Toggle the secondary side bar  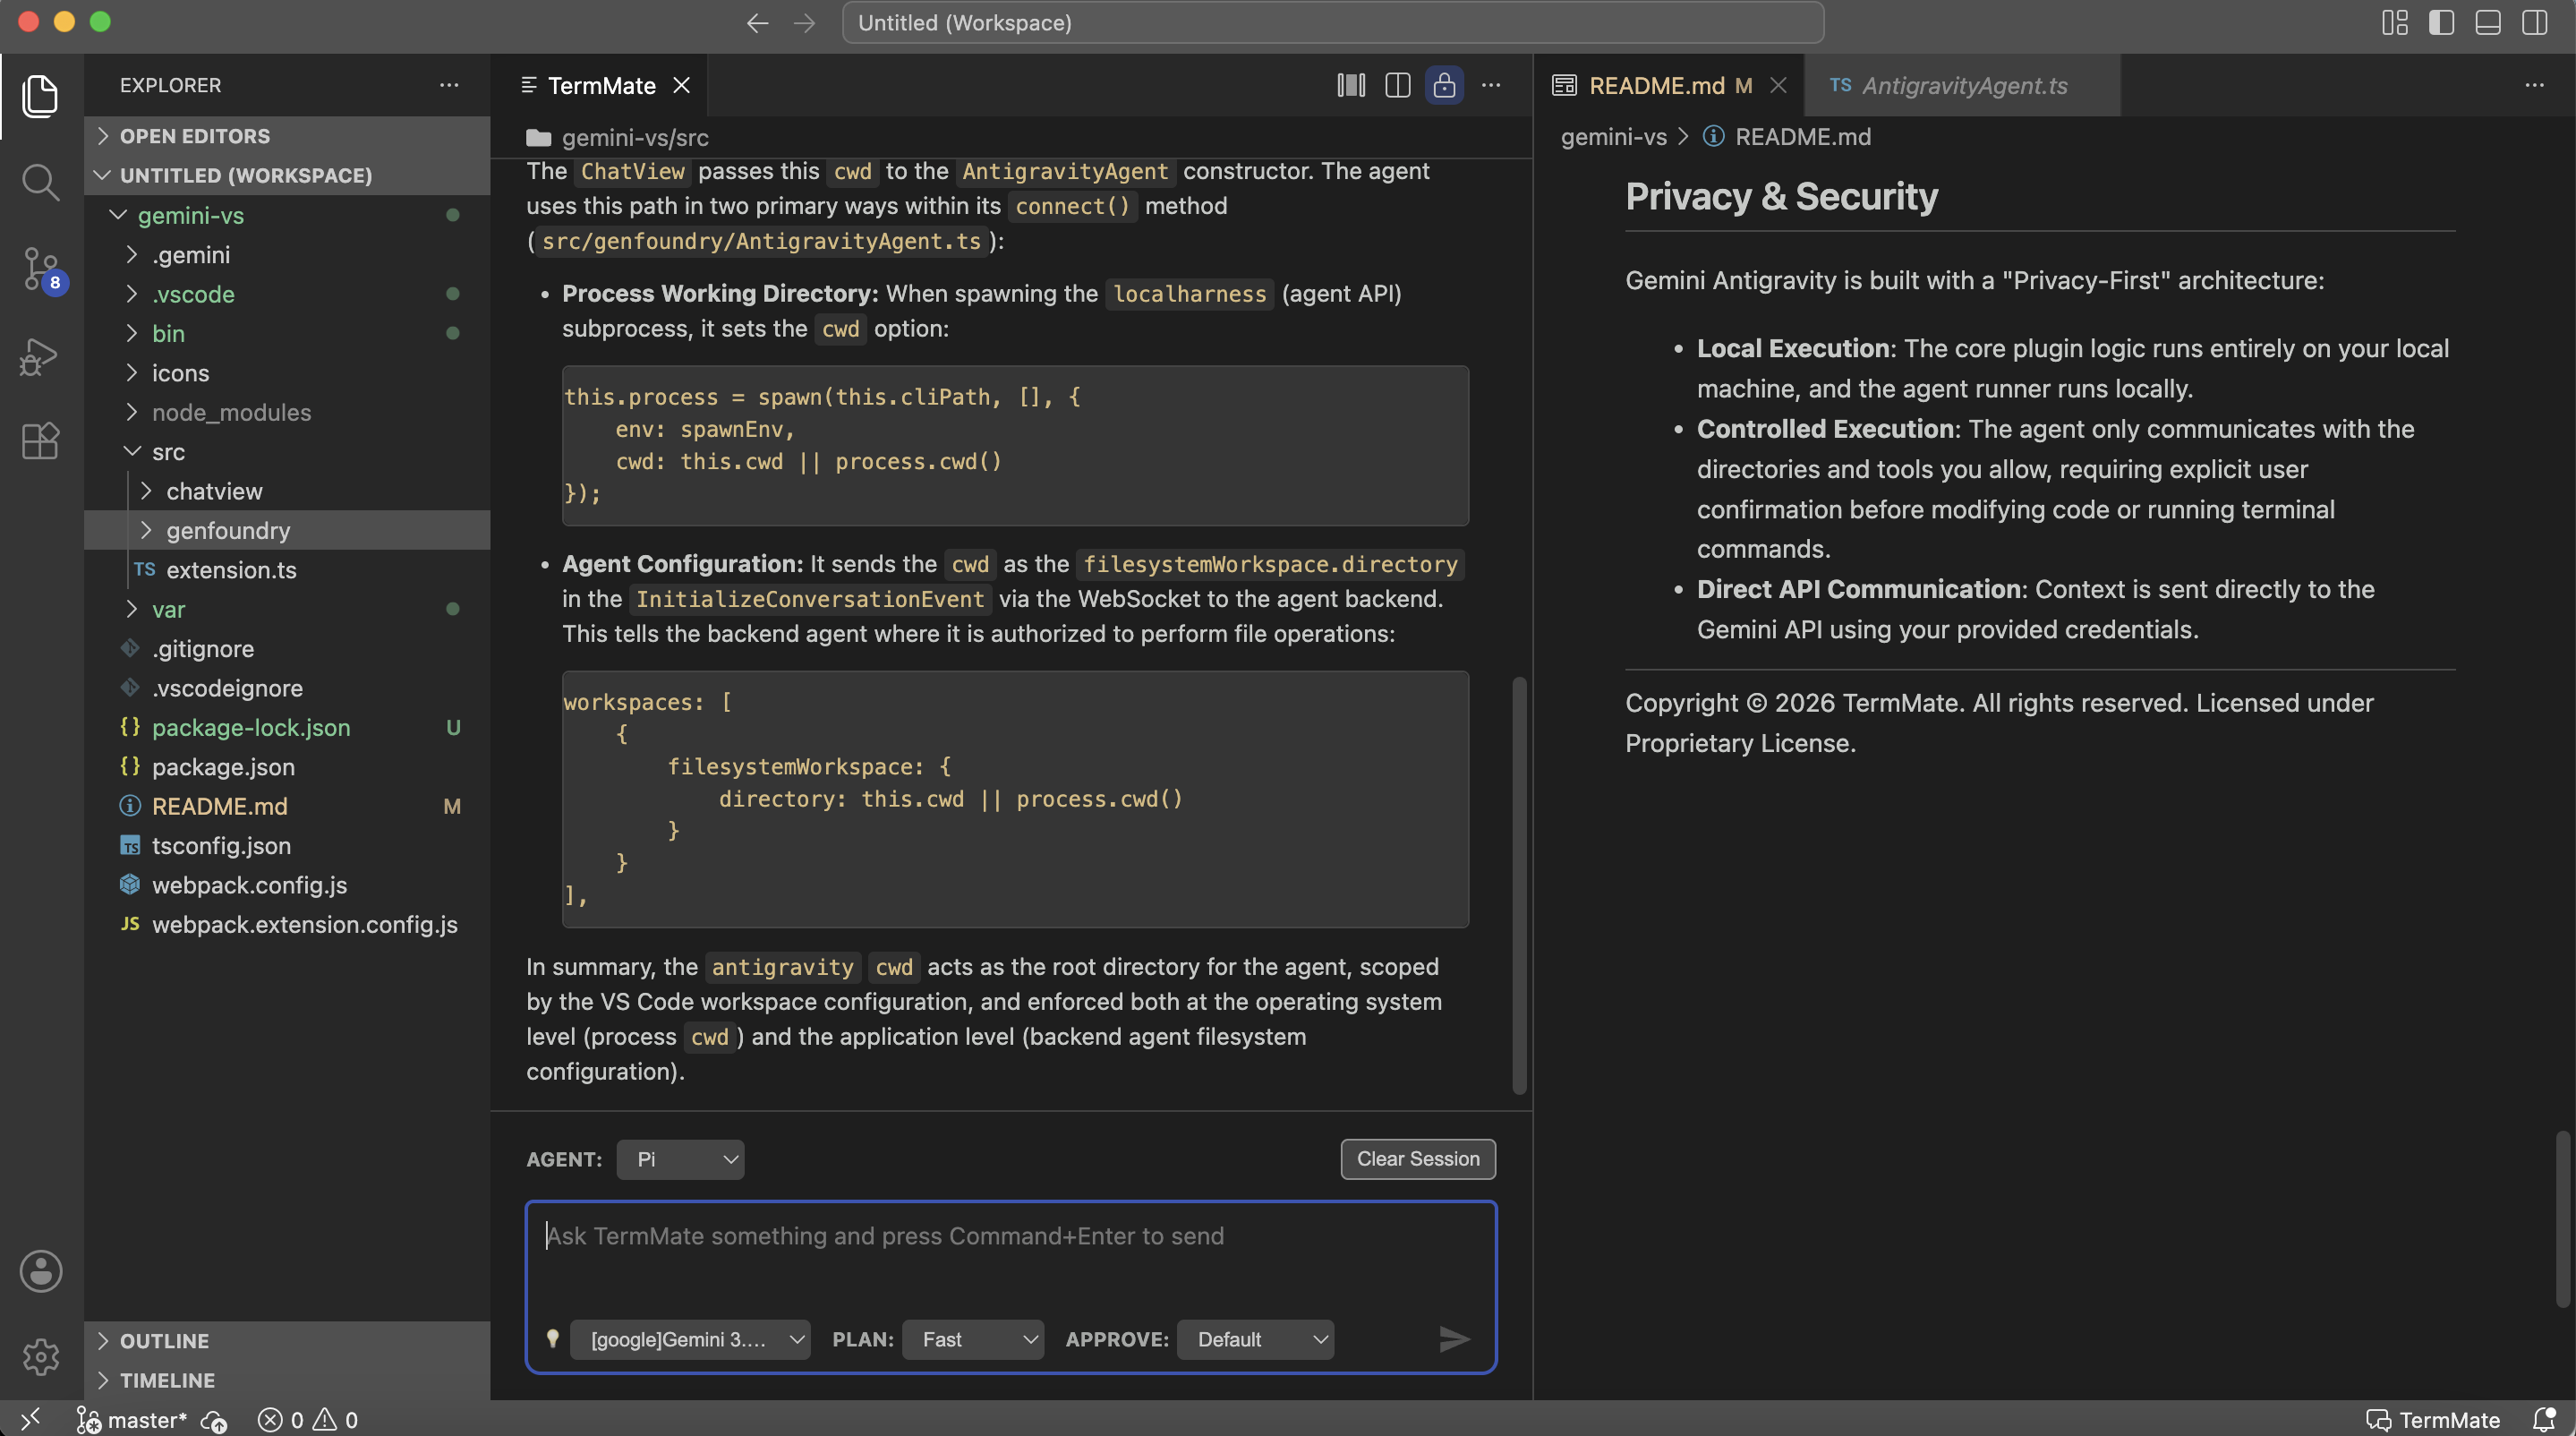point(2535,22)
